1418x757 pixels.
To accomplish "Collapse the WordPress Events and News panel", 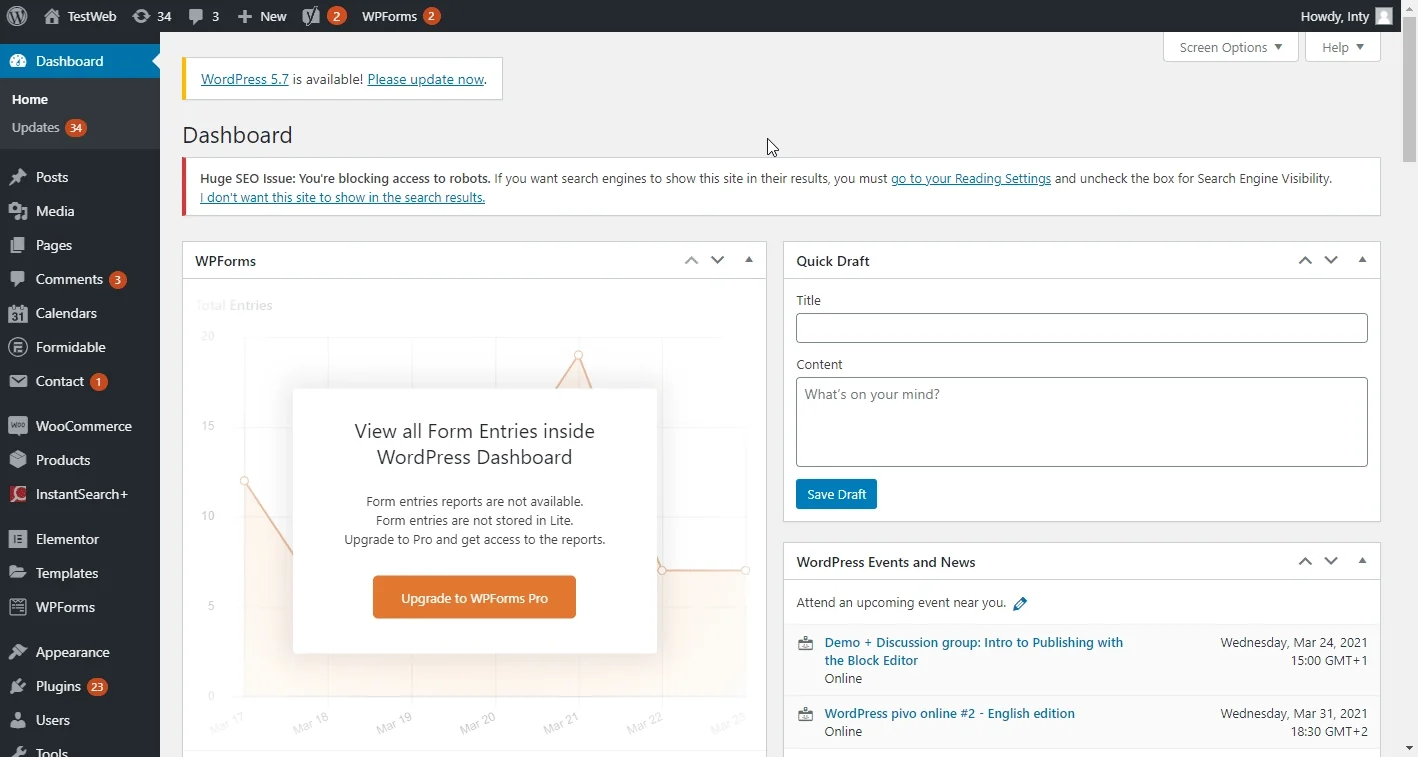I will 1362,561.
